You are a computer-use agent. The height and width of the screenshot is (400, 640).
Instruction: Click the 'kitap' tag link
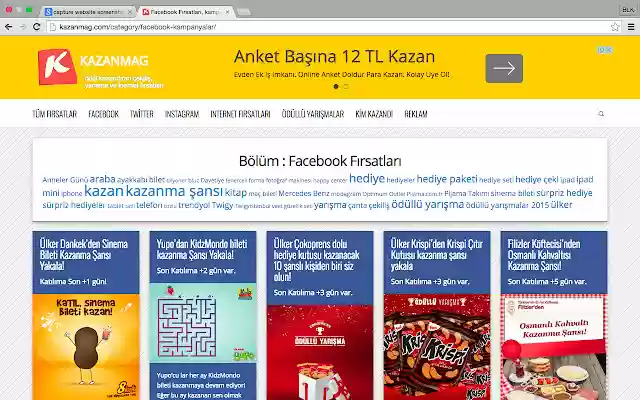click(236, 192)
